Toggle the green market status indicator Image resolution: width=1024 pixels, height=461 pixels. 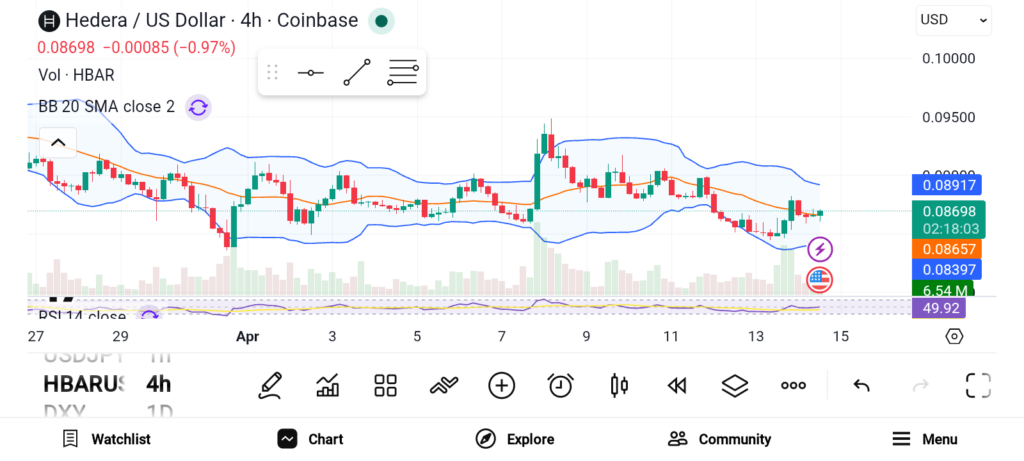pyautogui.click(x=380, y=20)
